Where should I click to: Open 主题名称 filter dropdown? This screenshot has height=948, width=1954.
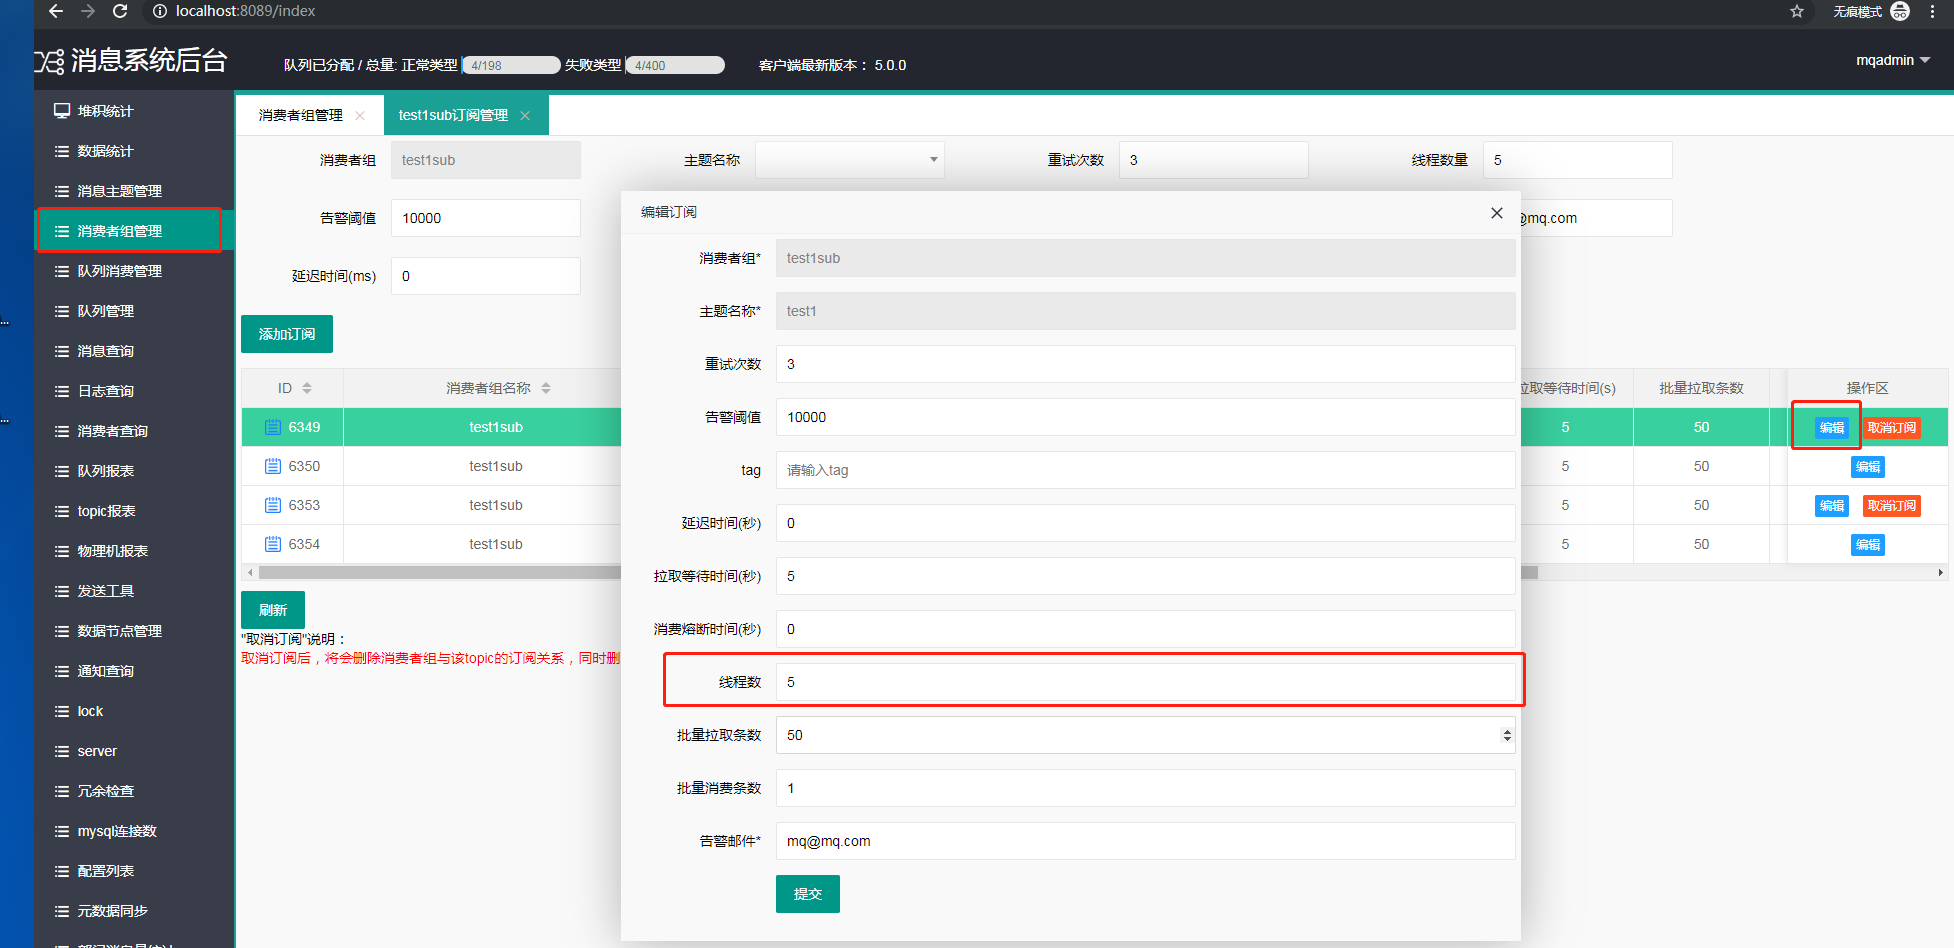pyautogui.click(x=850, y=160)
